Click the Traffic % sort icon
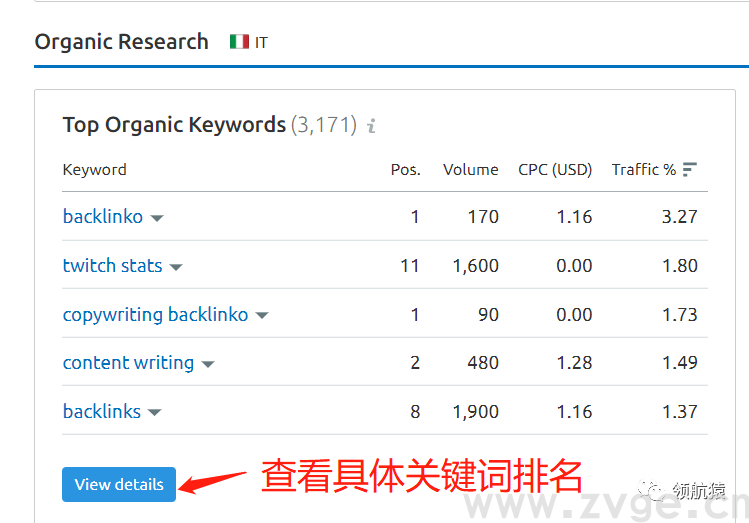 tap(689, 170)
